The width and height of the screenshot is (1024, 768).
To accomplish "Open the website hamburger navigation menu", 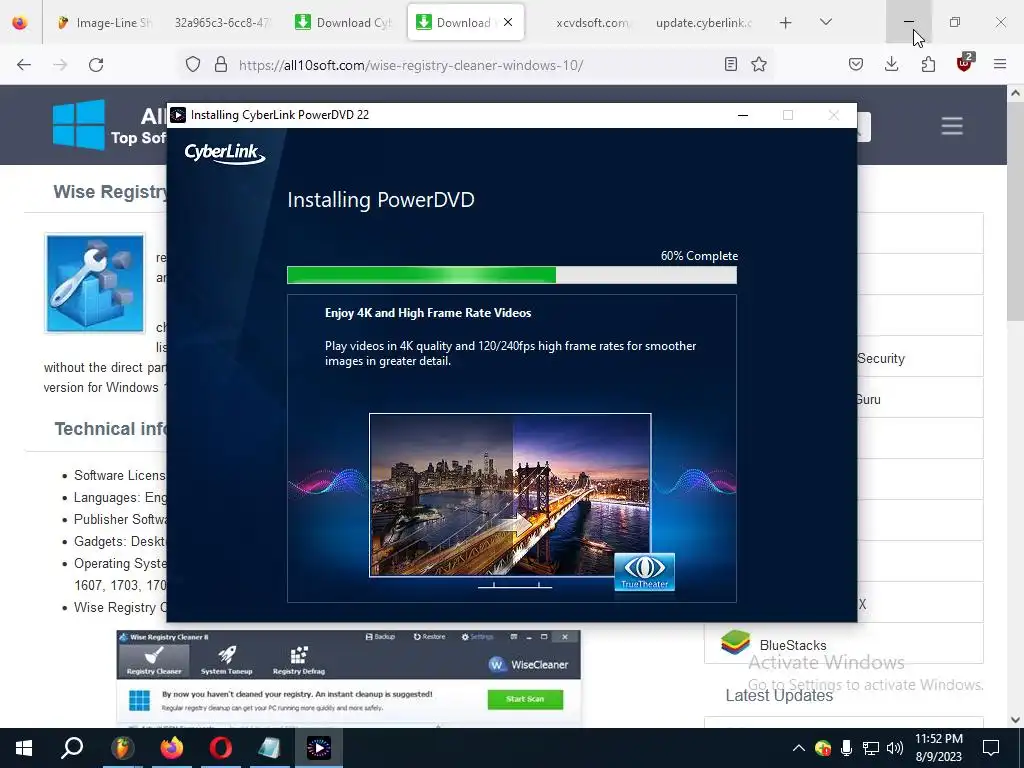I will pos(952,126).
